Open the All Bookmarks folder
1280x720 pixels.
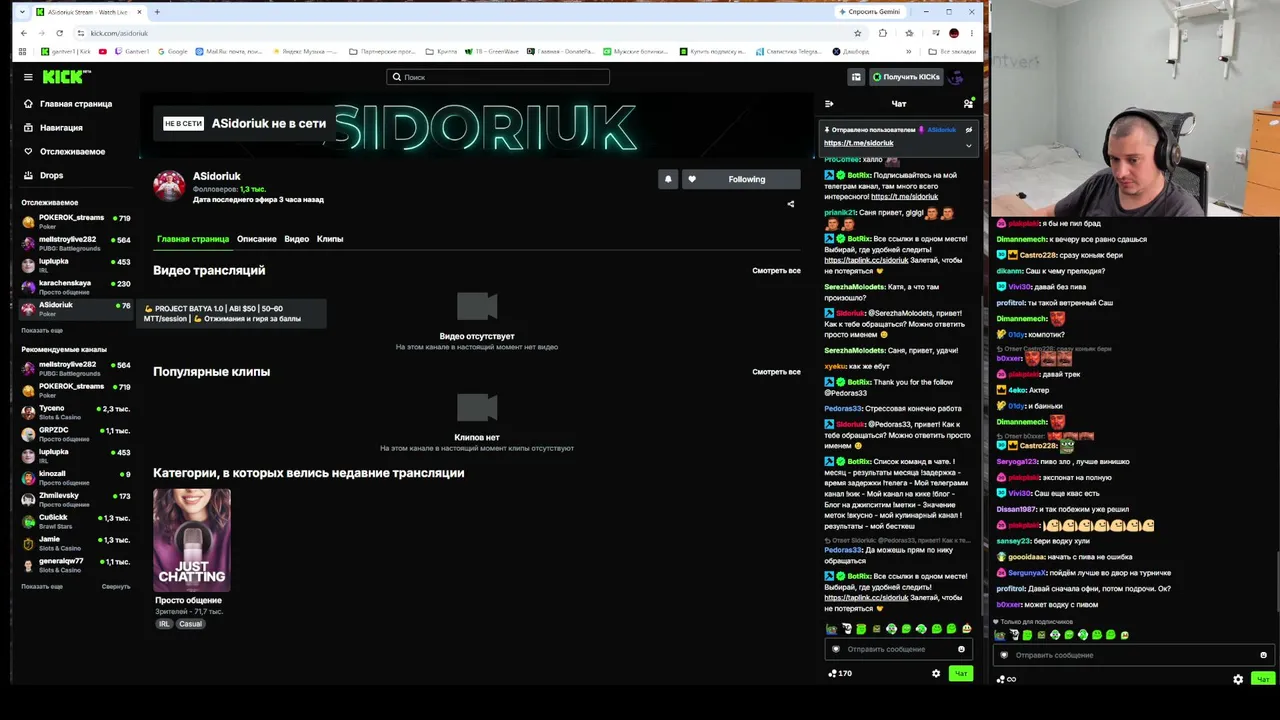point(951,51)
